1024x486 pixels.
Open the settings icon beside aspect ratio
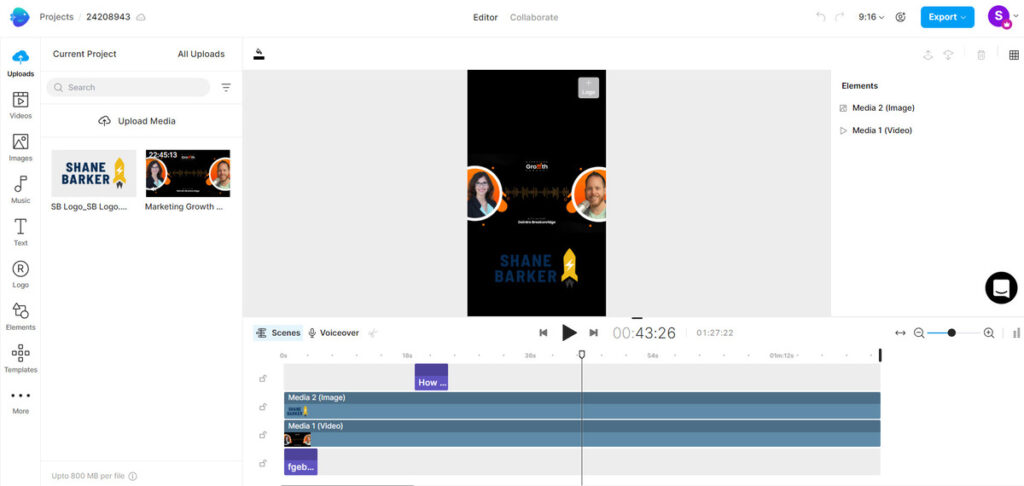click(901, 17)
